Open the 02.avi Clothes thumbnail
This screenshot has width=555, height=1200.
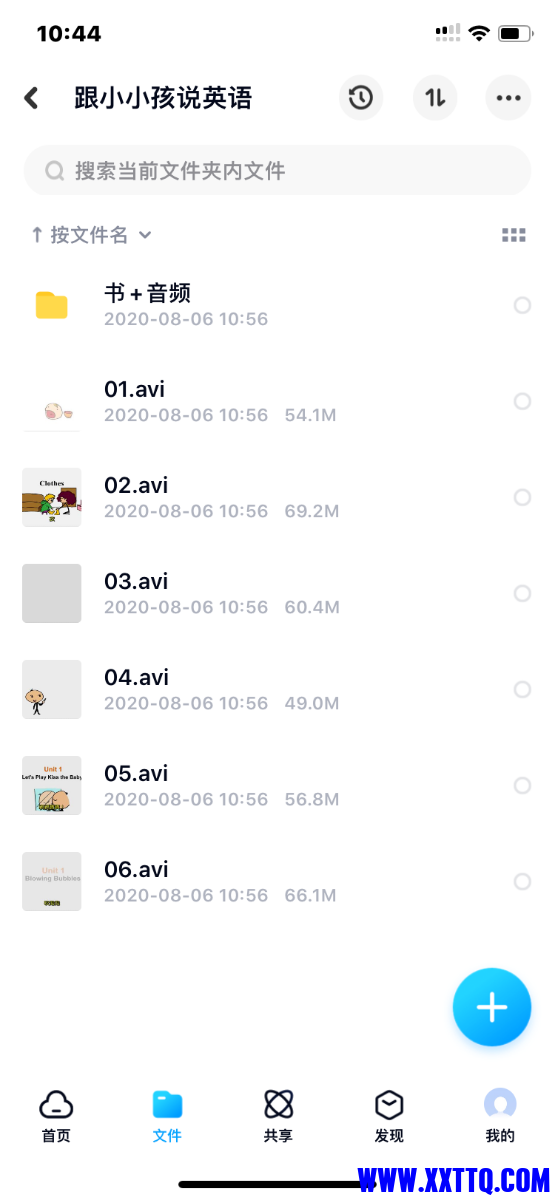pyautogui.click(x=52, y=497)
